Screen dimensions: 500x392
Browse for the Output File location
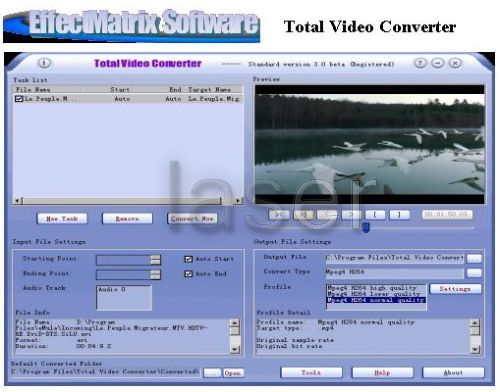pyautogui.click(x=474, y=258)
